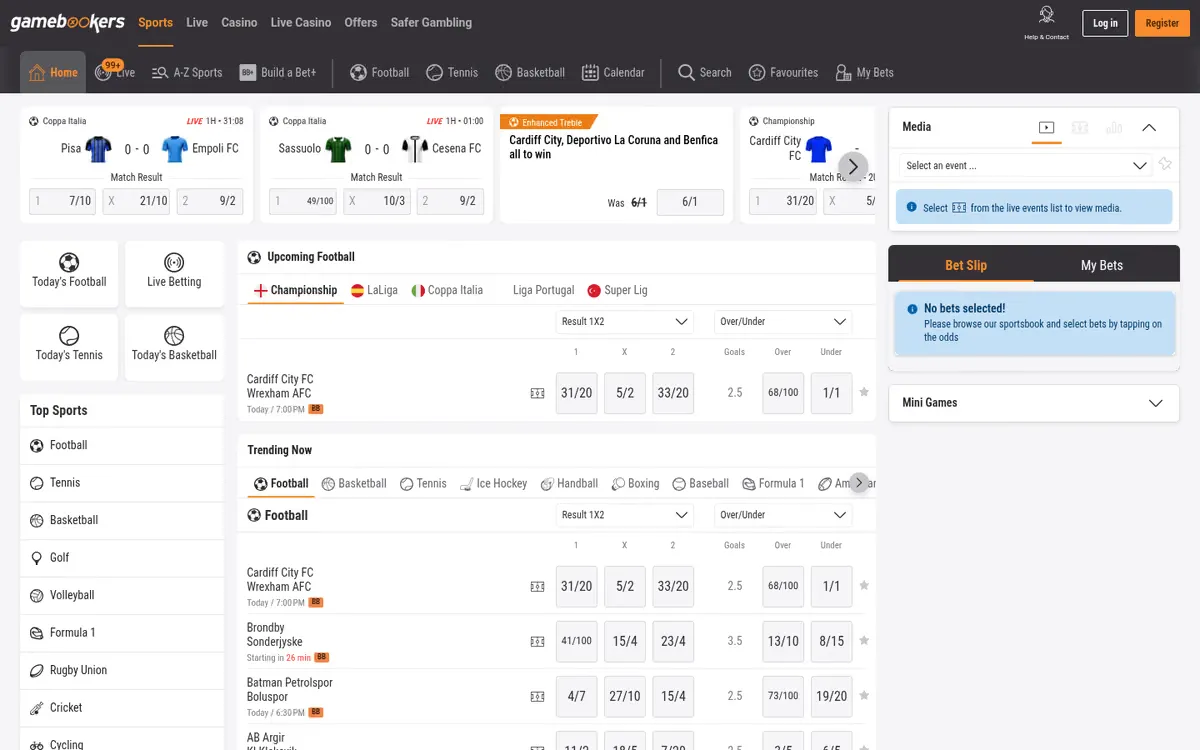1200x750 pixels.
Task: Select Volleyball in Top Sports list
Action: 122,595
